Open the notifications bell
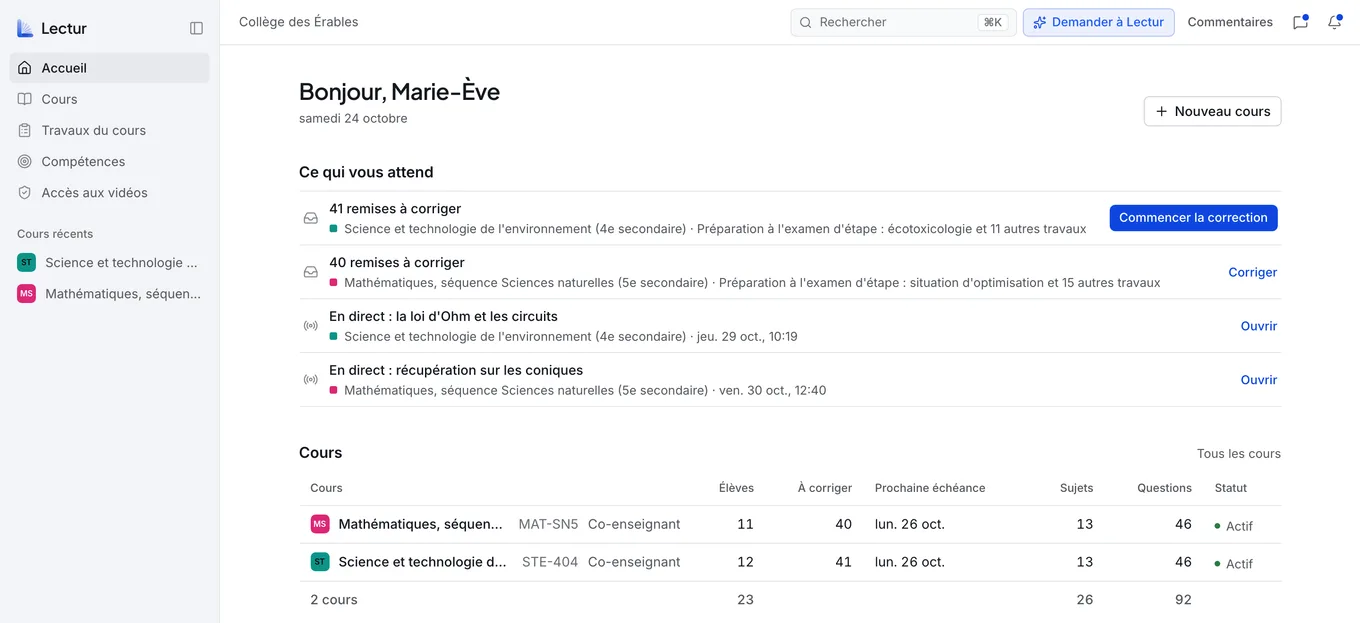 pos(1334,22)
